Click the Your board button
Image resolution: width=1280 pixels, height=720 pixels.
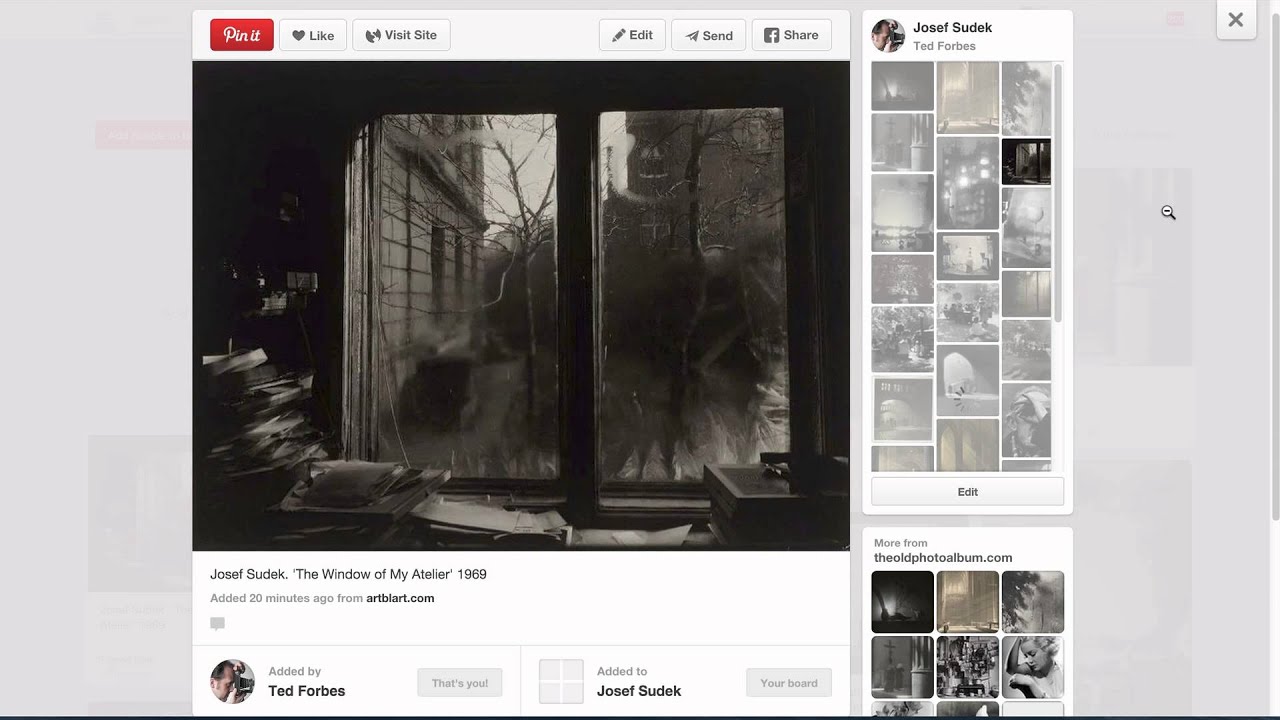tap(789, 683)
